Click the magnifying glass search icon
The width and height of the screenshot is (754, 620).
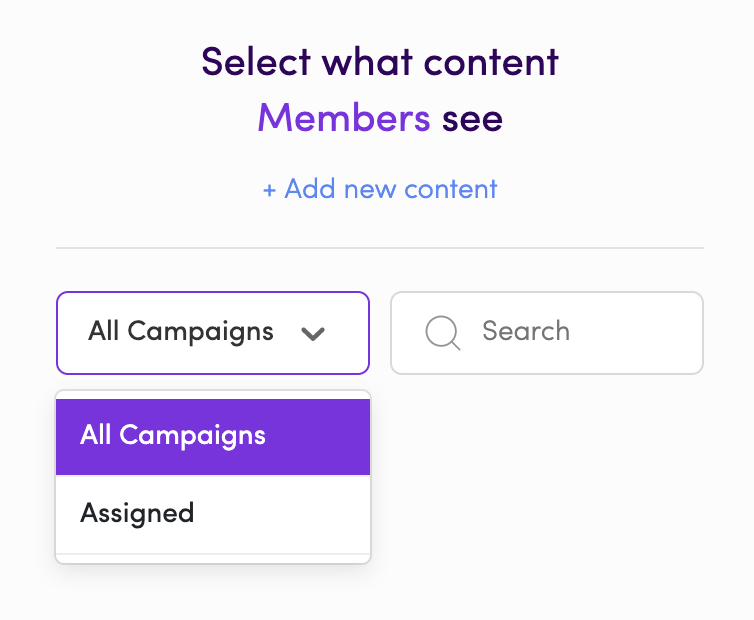coord(443,333)
